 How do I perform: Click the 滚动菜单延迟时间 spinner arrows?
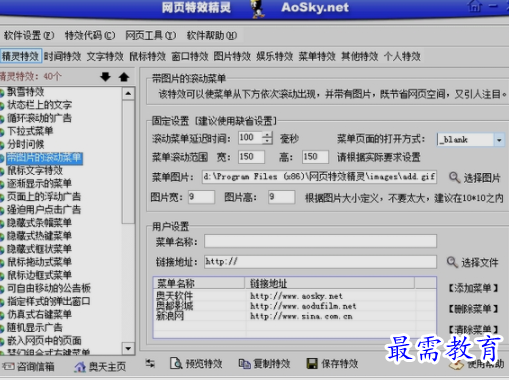[267, 138]
